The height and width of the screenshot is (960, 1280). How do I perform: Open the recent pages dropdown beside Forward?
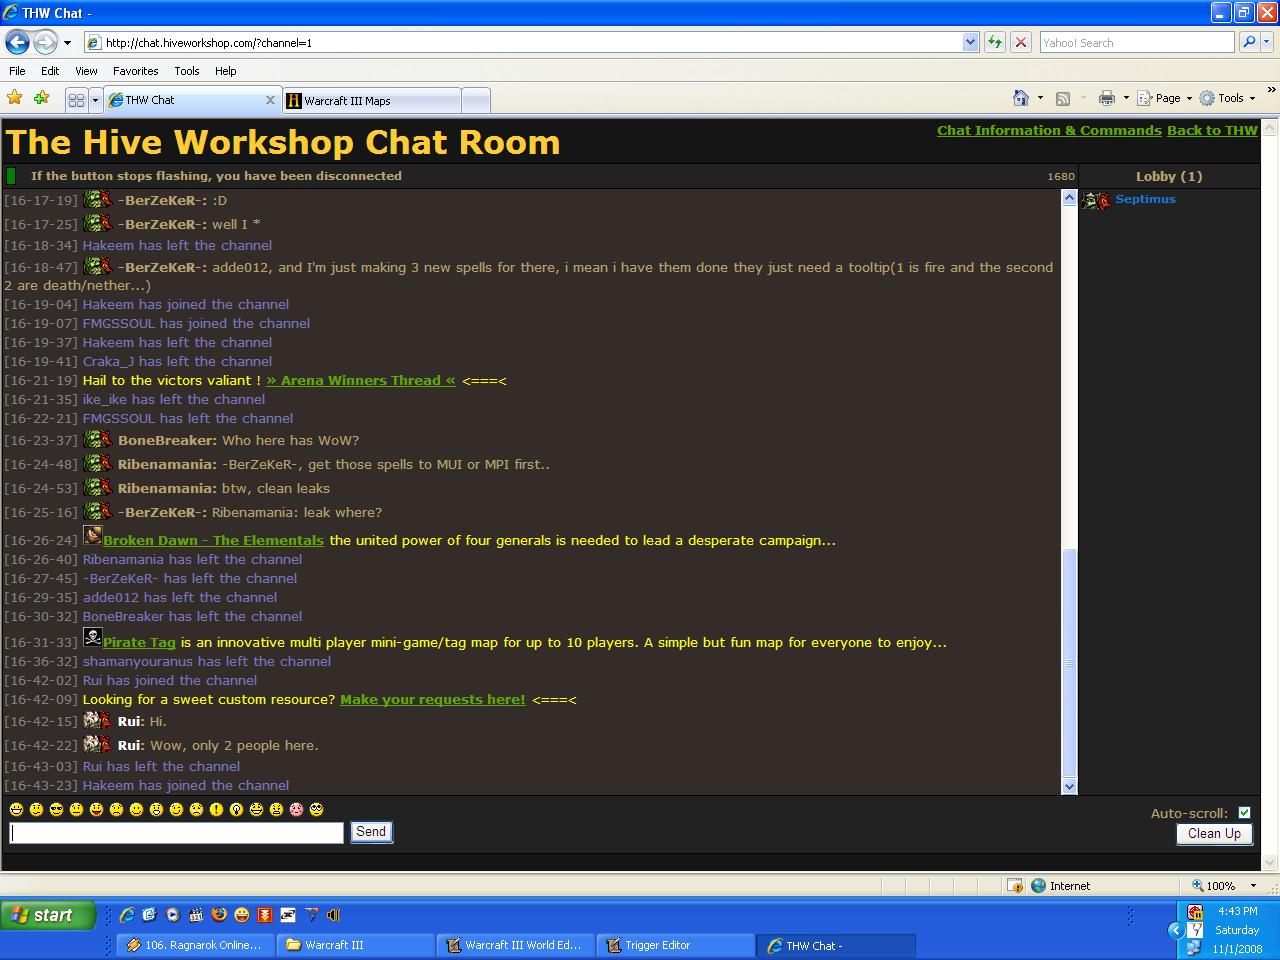pos(67,42)
